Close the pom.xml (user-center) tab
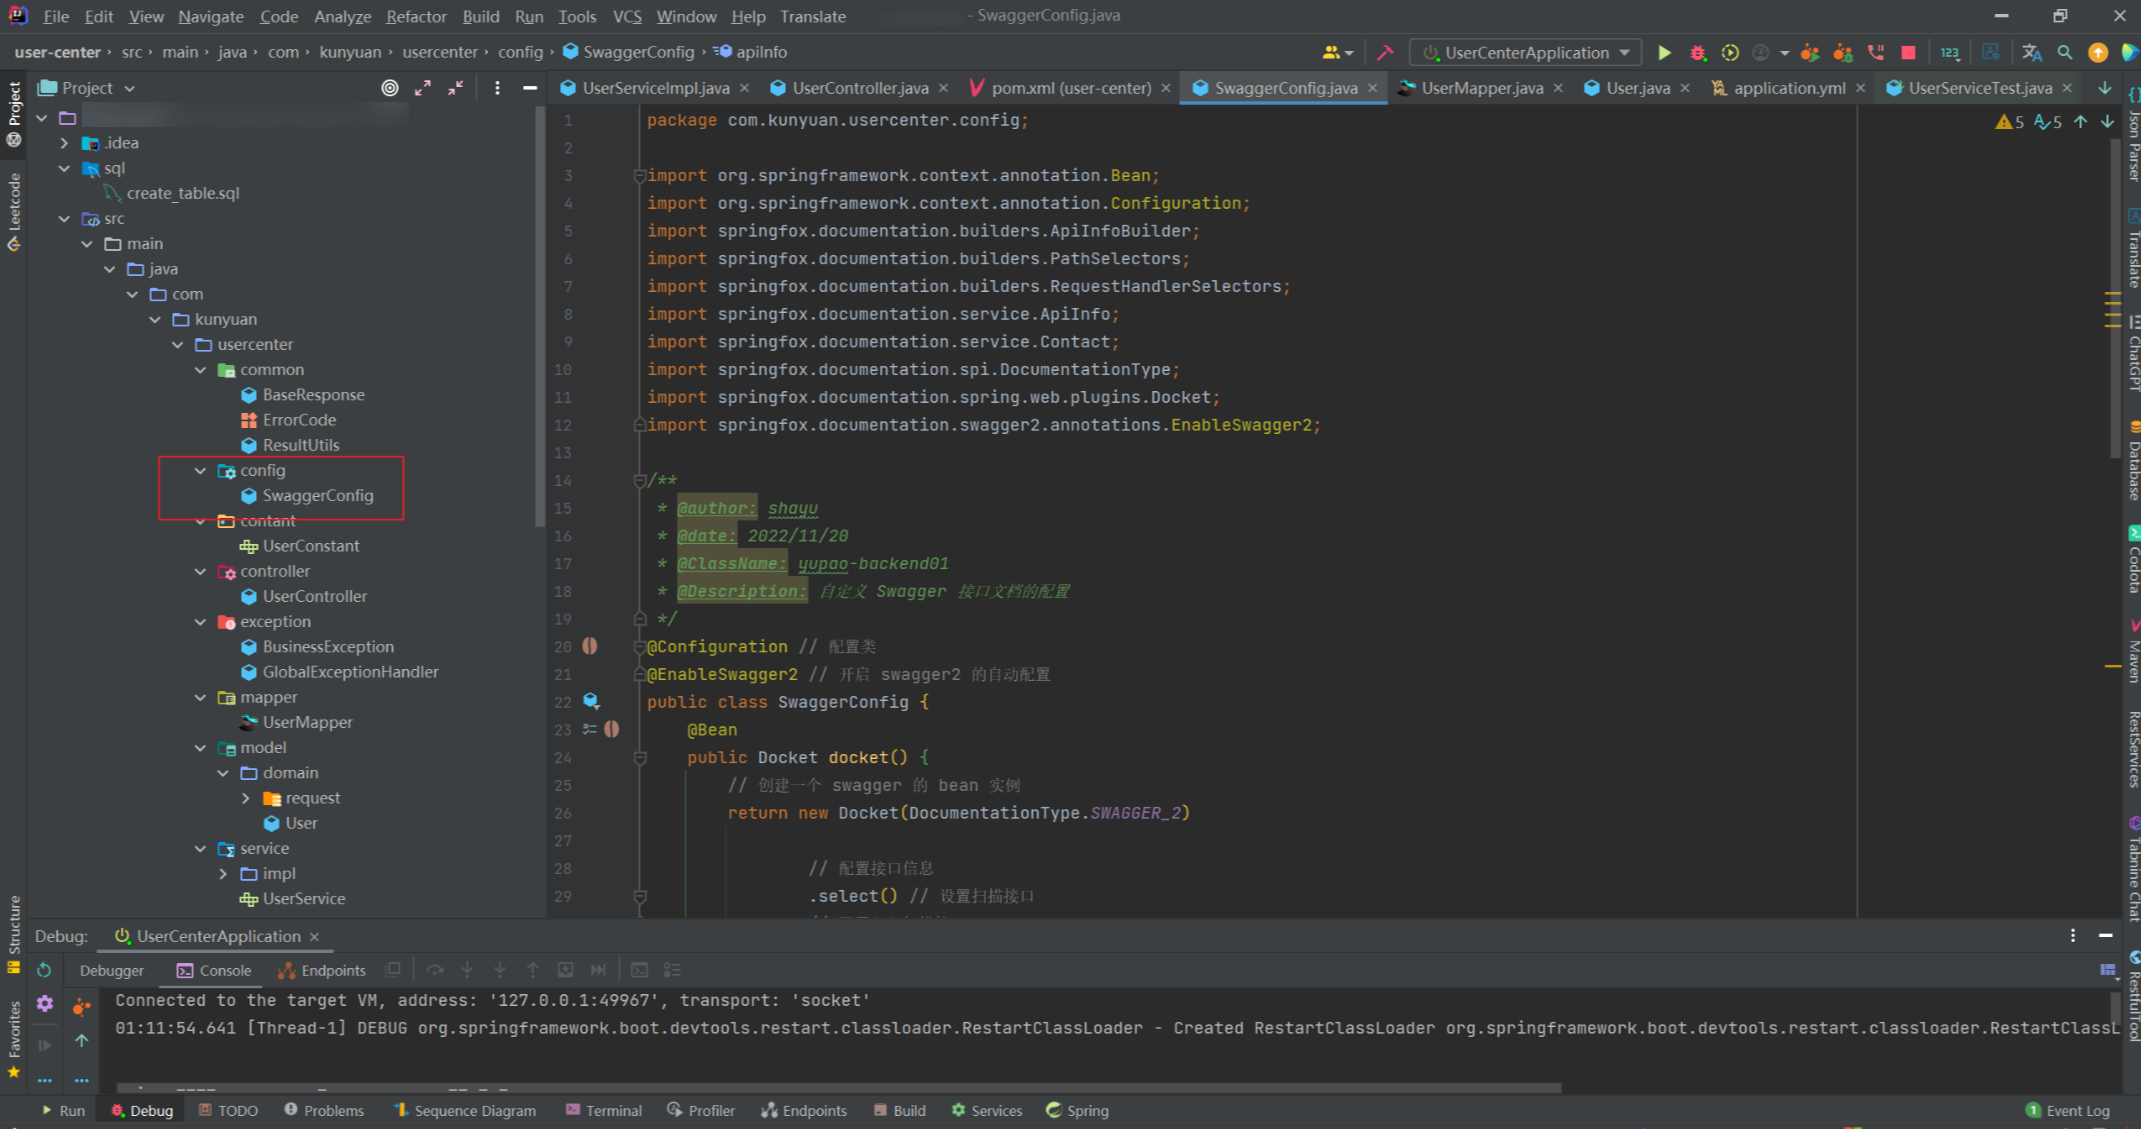 [1166, 88]
